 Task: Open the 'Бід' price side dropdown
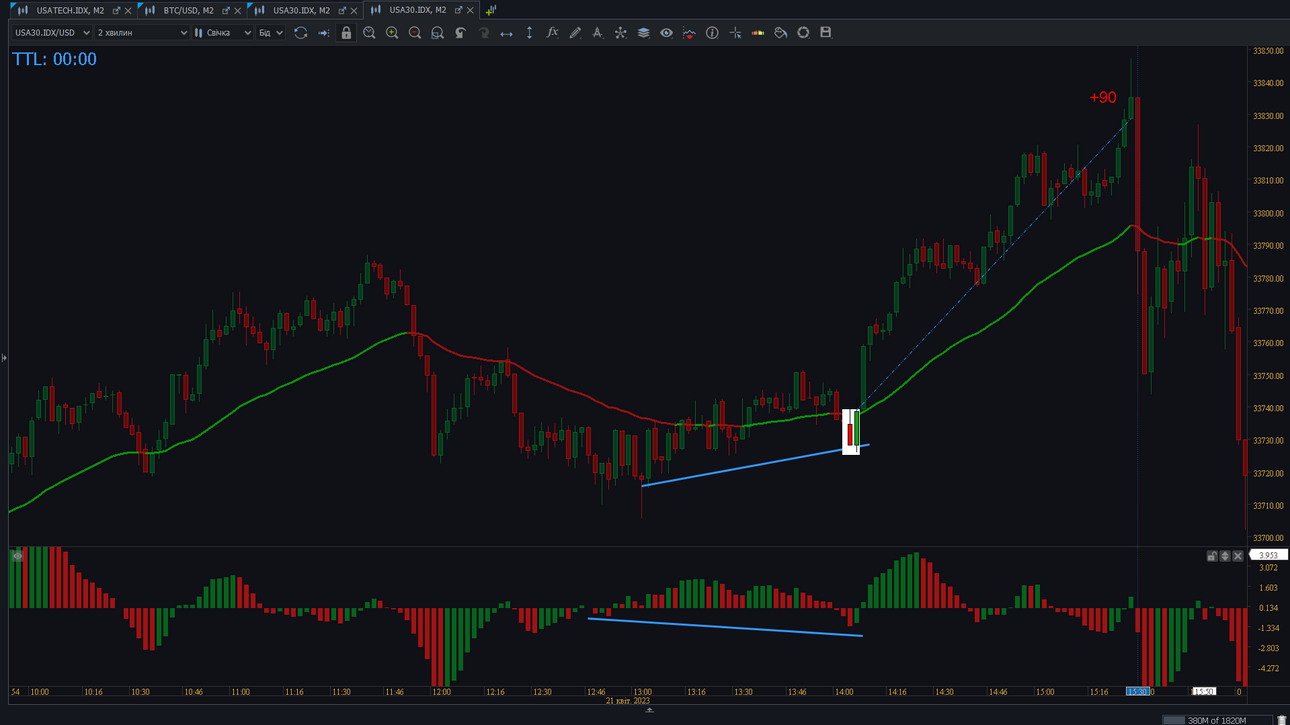(271, 33)
